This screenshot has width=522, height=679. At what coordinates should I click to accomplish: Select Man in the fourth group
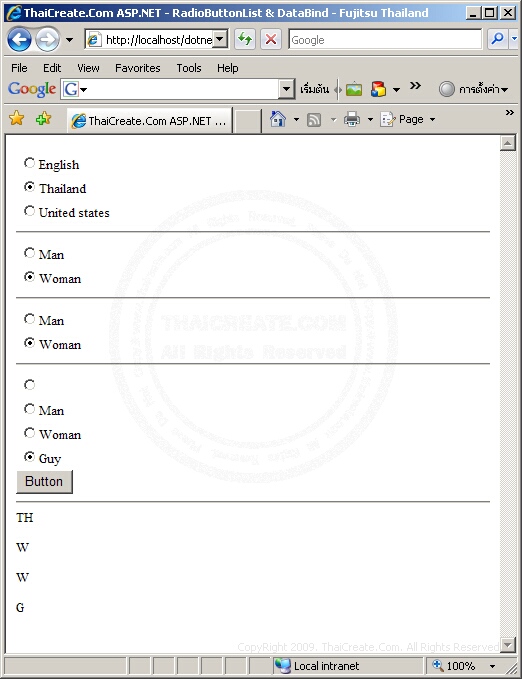(29, 409)
